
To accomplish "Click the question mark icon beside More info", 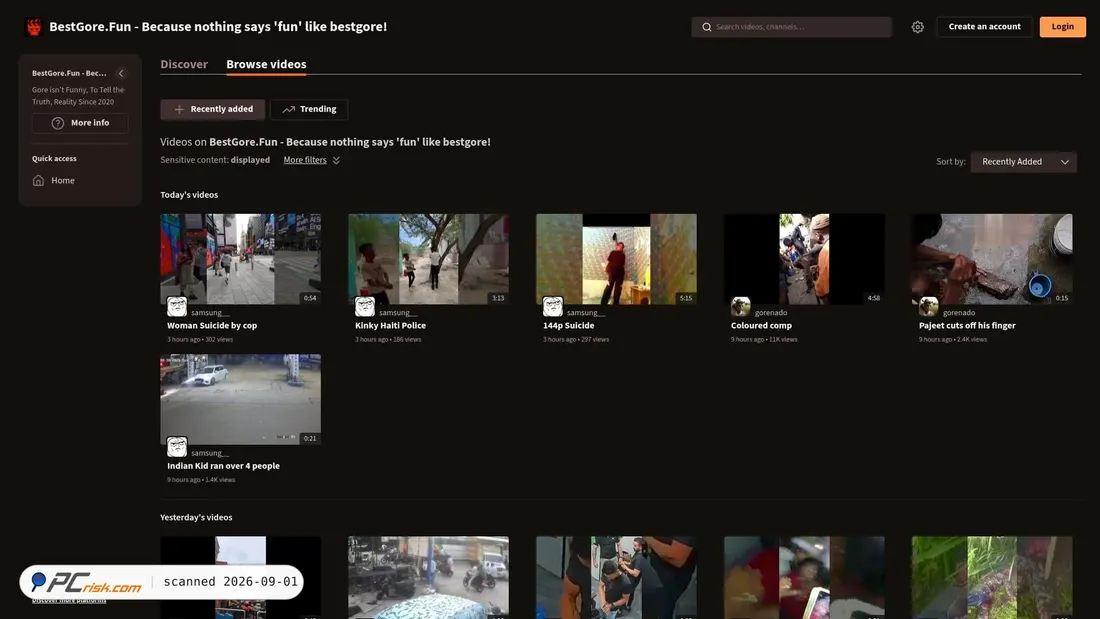I will pyautogui.click(x=58, y=123).
